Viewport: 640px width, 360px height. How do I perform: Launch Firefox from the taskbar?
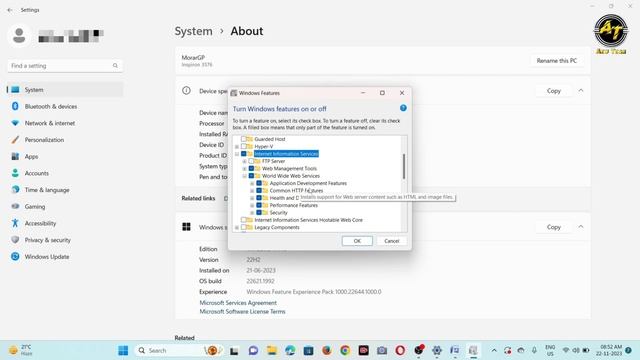[x=327, y=350]
